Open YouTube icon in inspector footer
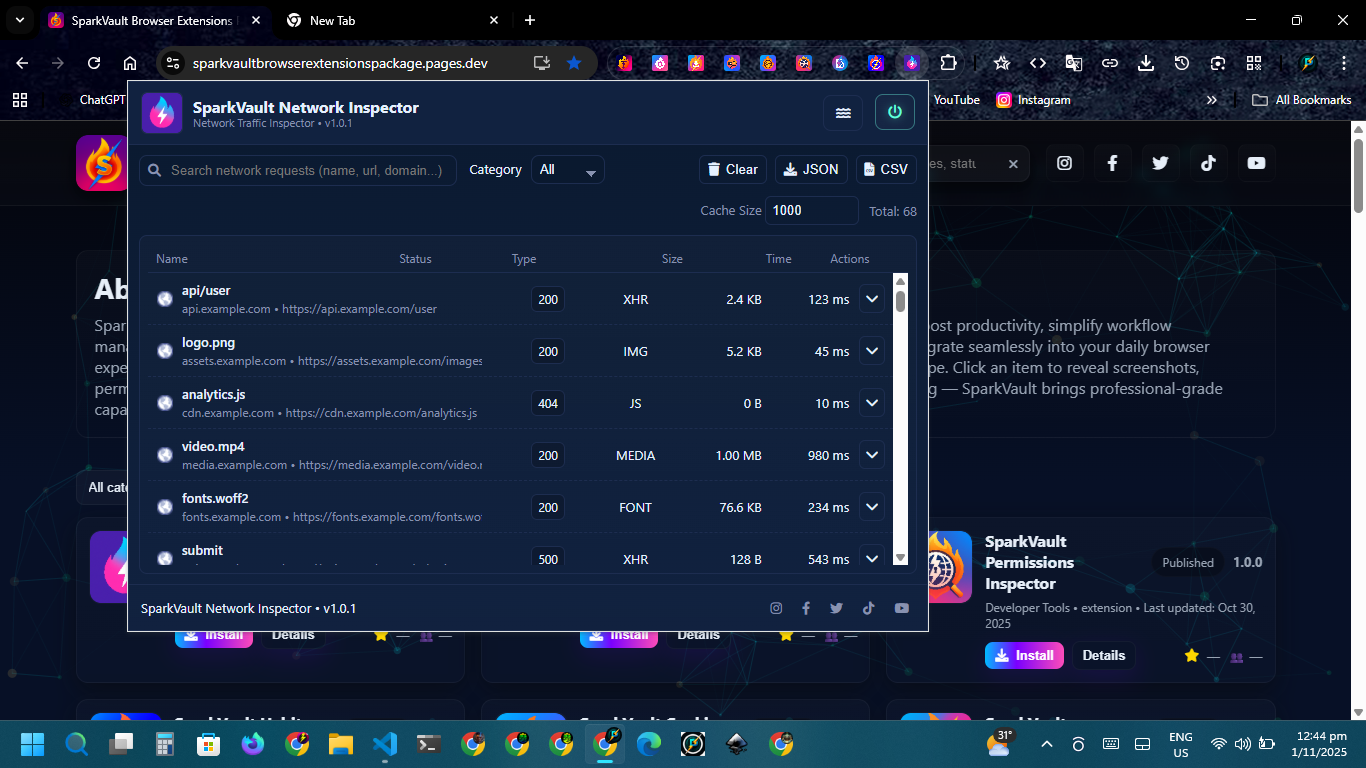 (901, 608)
